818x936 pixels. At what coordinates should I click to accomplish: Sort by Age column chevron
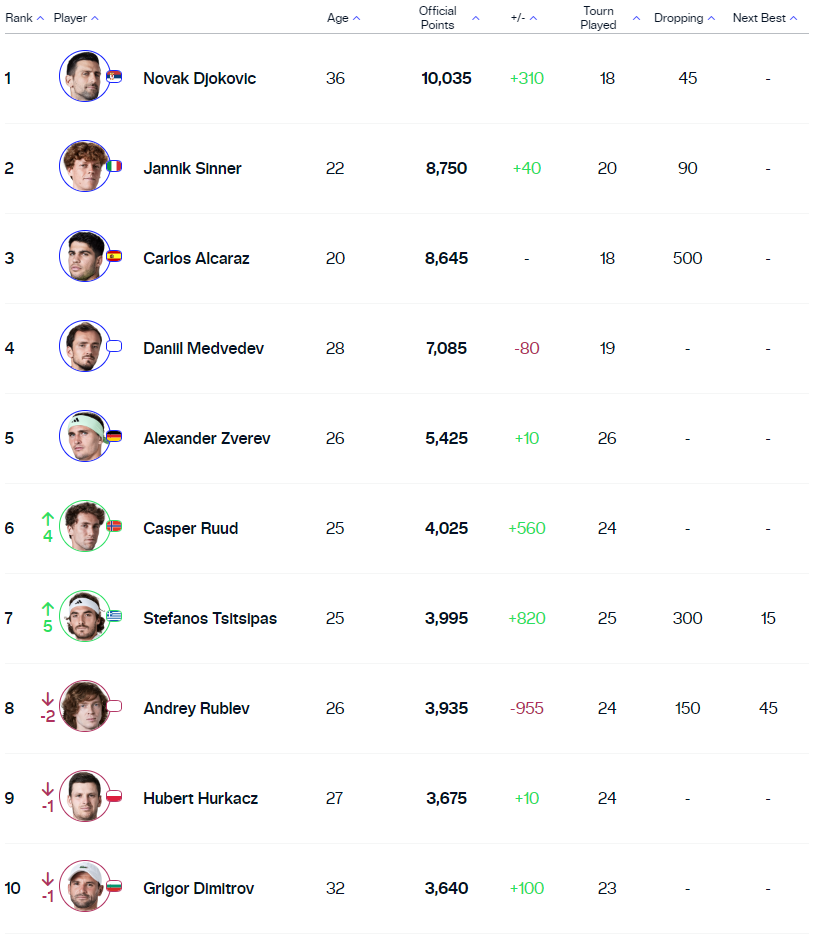pyautogui.click(x=356, y=19)
